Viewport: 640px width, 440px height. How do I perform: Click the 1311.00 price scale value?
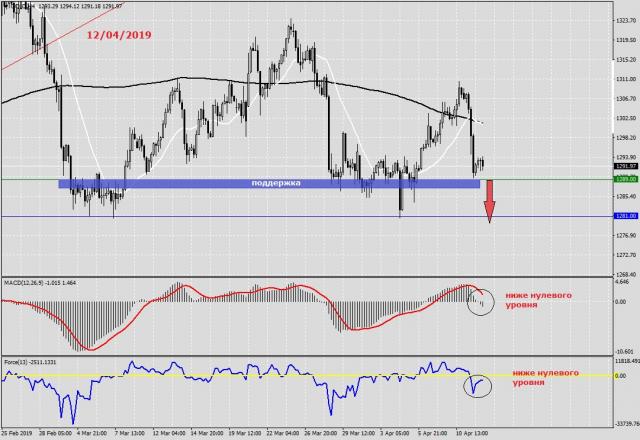(x=624, y=78)
